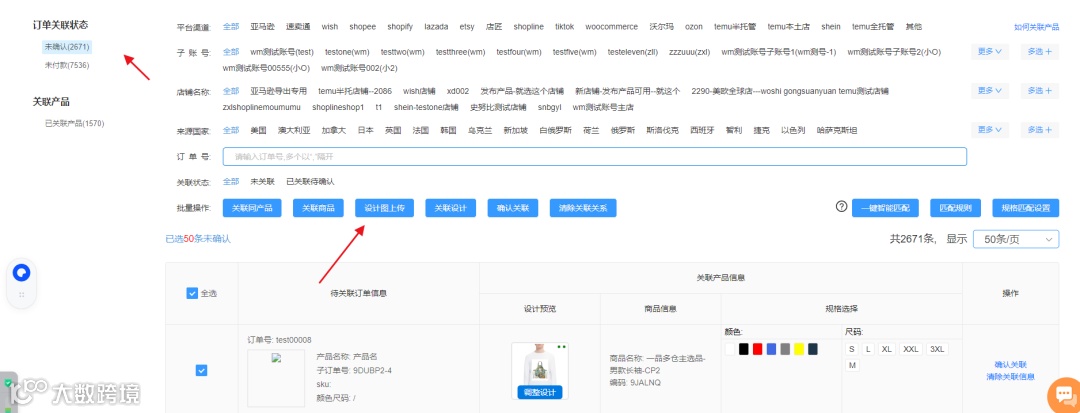1080x413 pixels.
Task: Filter source country by 美国
Action: coord(258,130)
